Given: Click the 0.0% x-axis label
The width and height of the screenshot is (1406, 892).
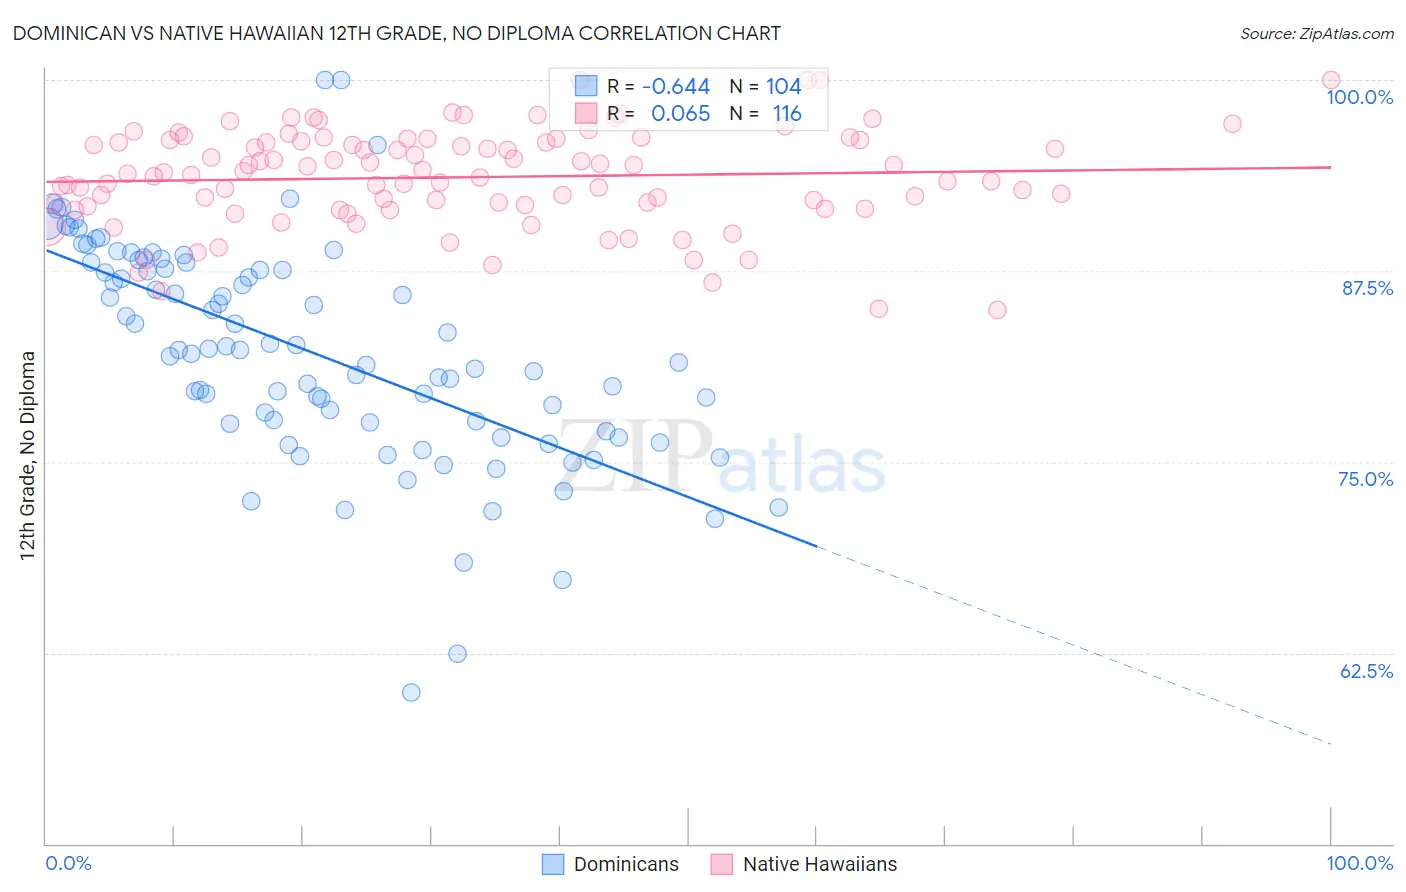Looking at the screenshot, I should 69,863.
